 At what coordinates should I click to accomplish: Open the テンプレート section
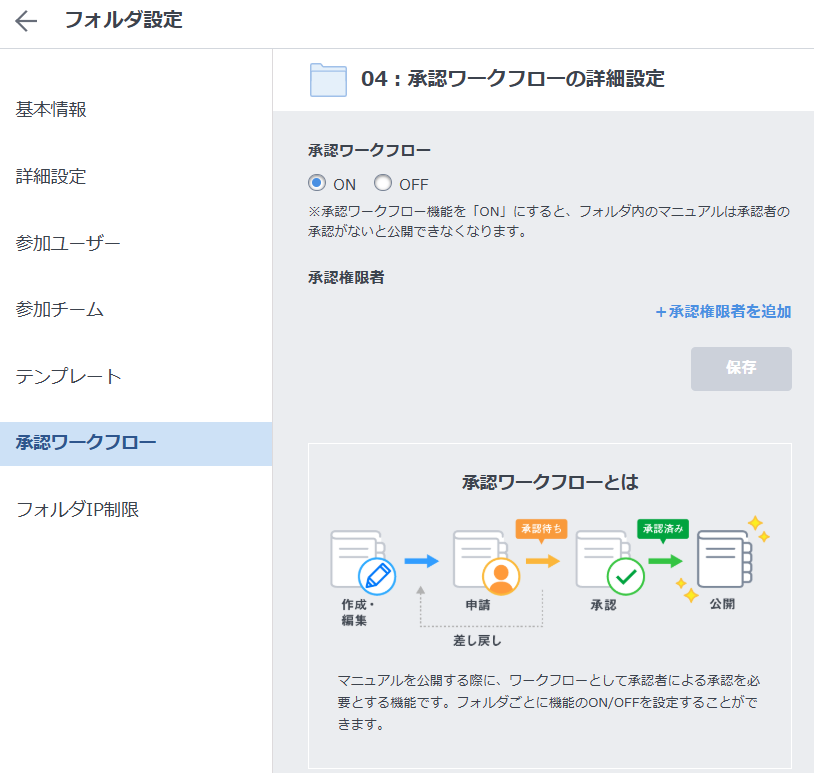[x=68, y=377]
